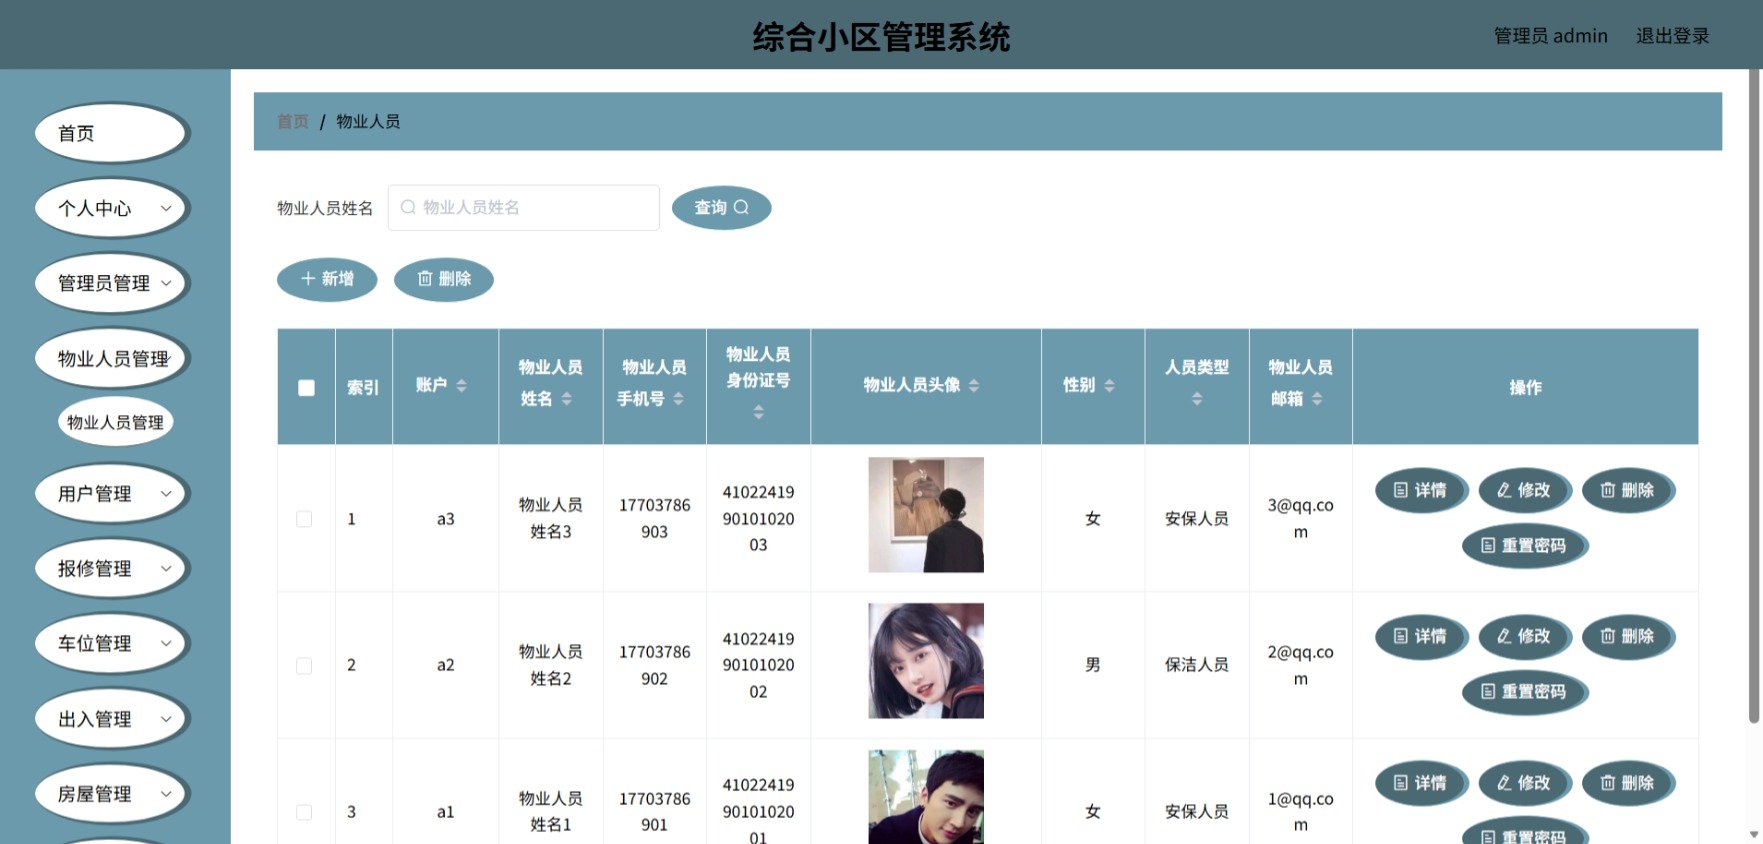This screenshot has height=844, width=1763.
Task: Click 修改 for account a3
Action: [x=1524, y=490]
